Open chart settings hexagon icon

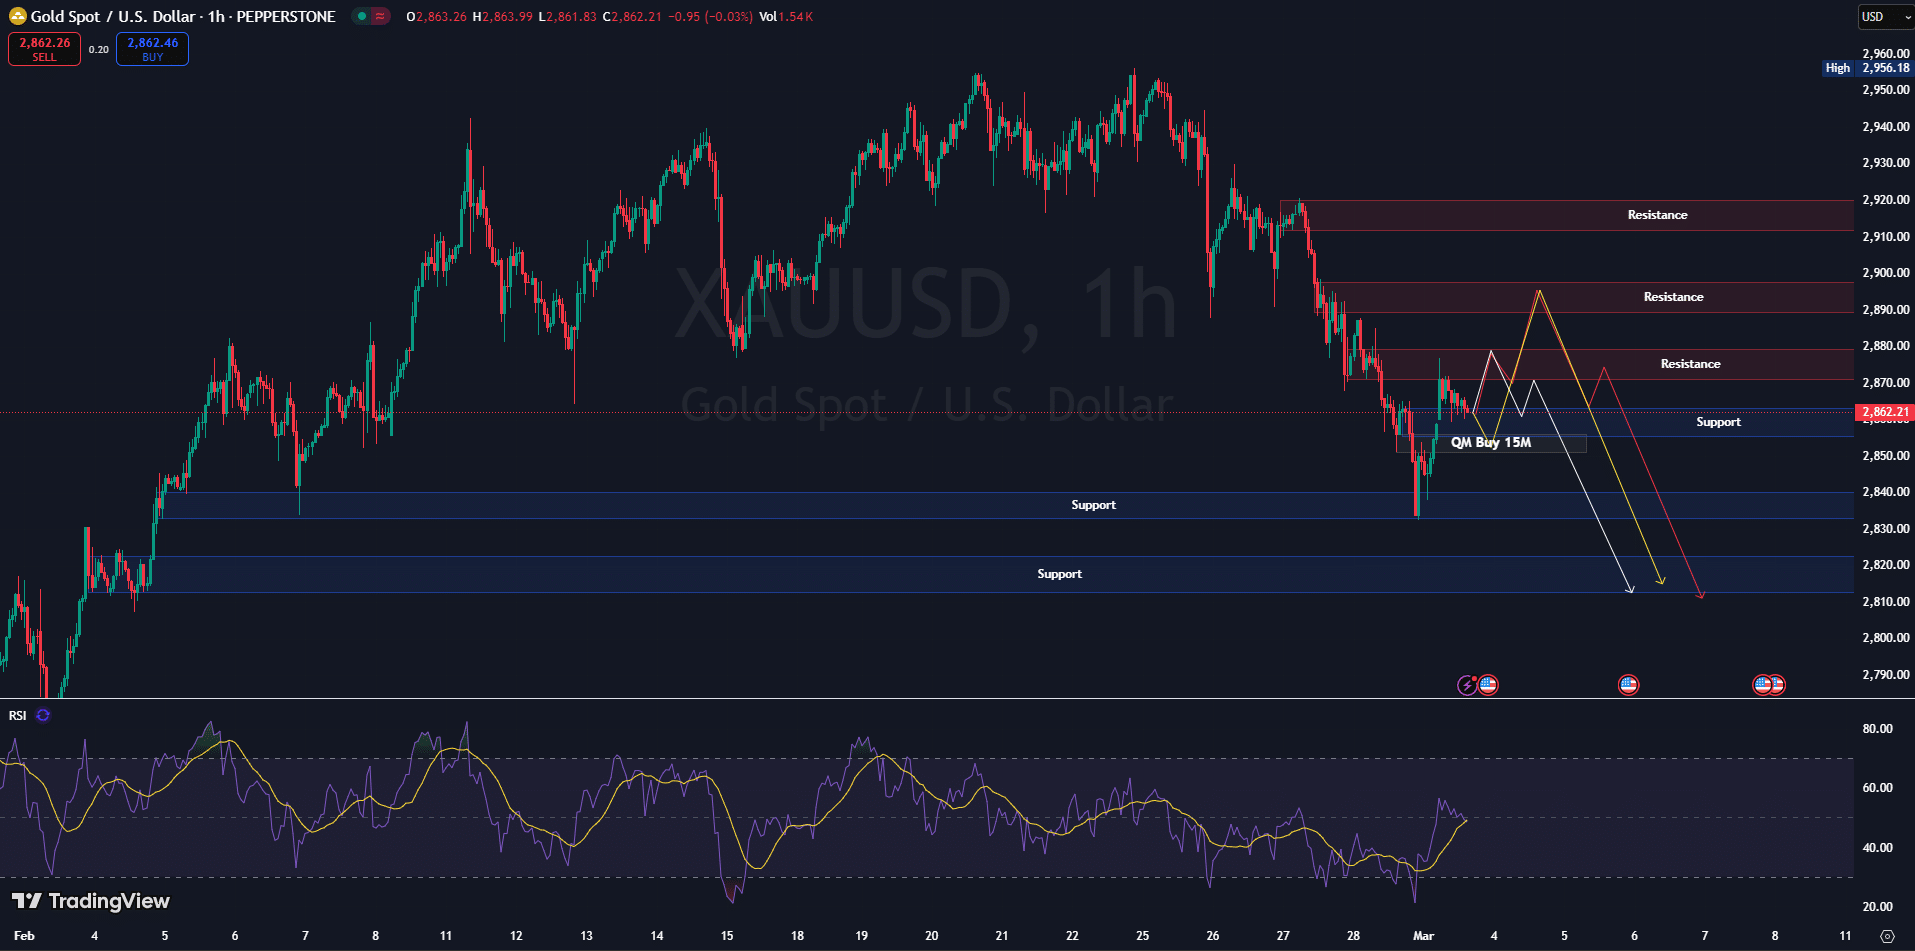tap(1887, 936)
